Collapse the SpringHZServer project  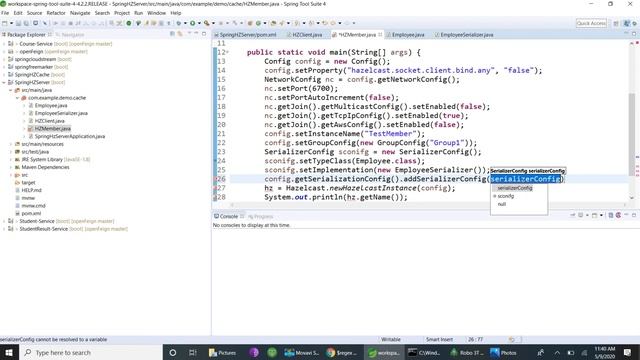pyautogui.click(x=4, y=82)
